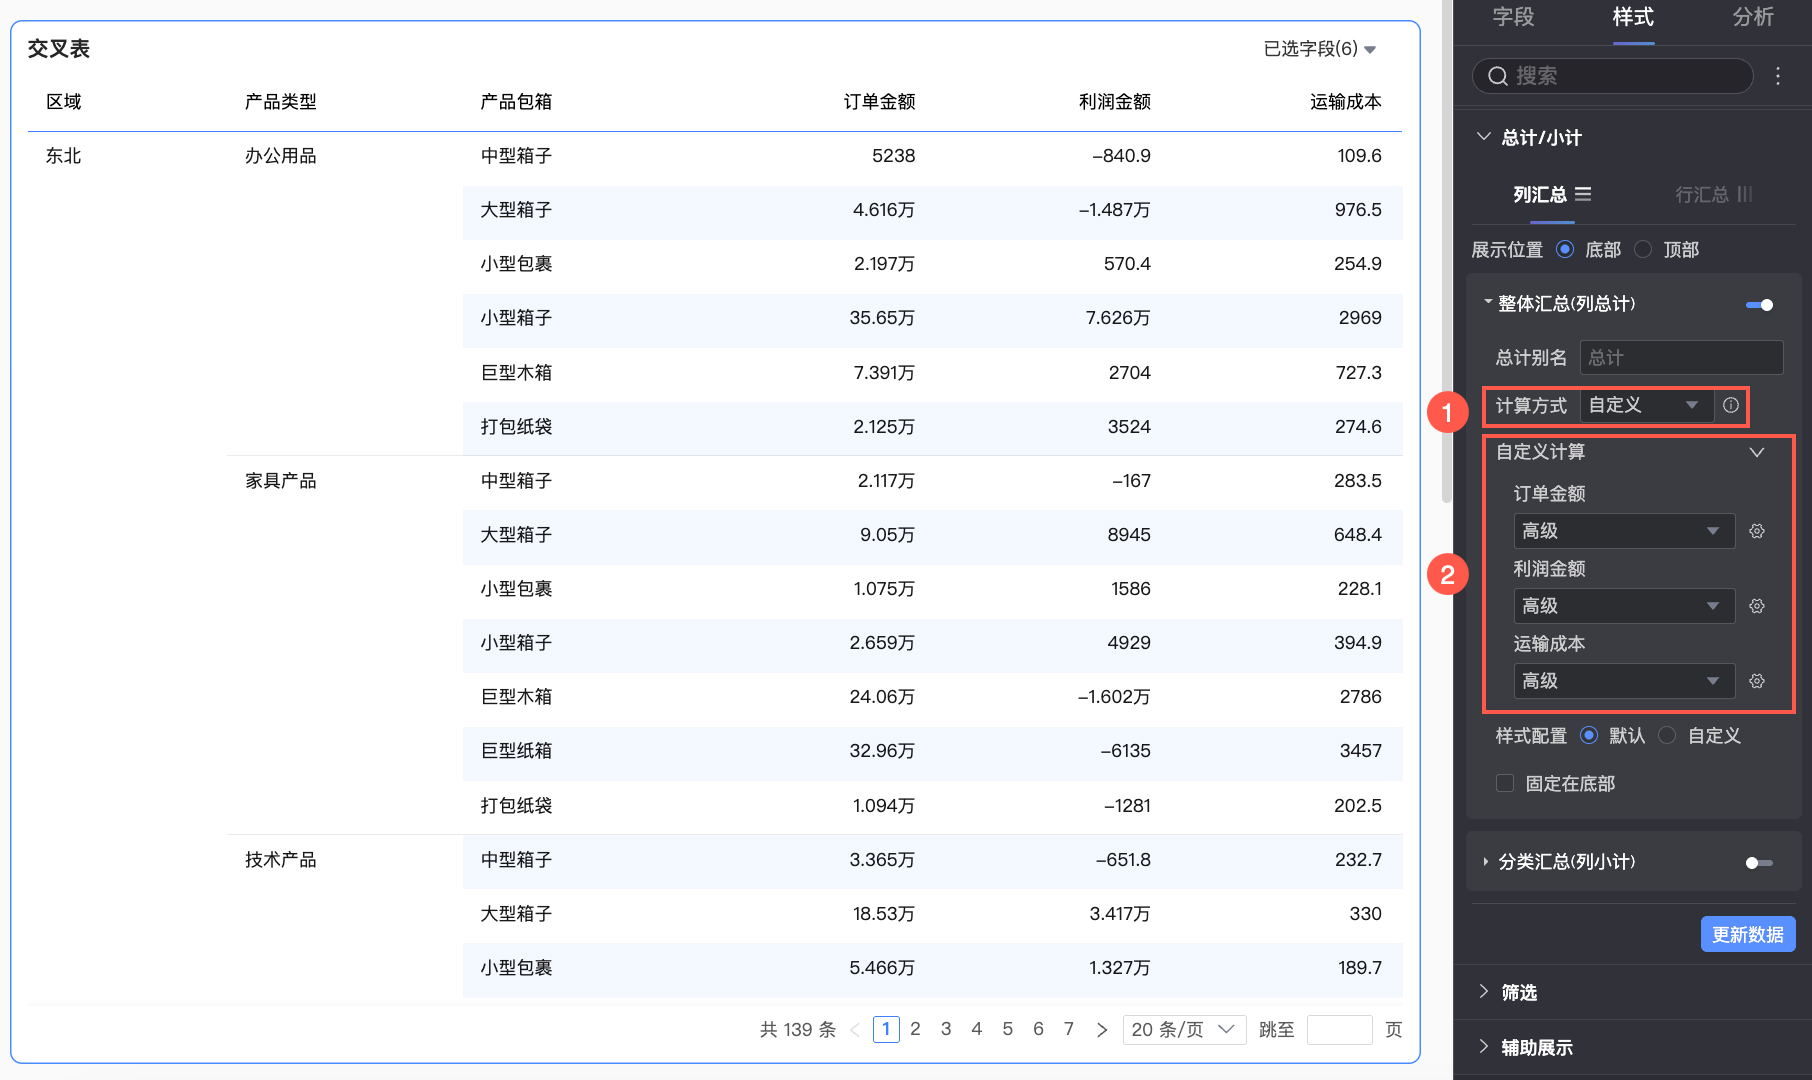Image resolution: width=1812 pixels, height=1080 pixels.
Task: Collapse the 自定义计算 section chevron
Action: 1756,452
